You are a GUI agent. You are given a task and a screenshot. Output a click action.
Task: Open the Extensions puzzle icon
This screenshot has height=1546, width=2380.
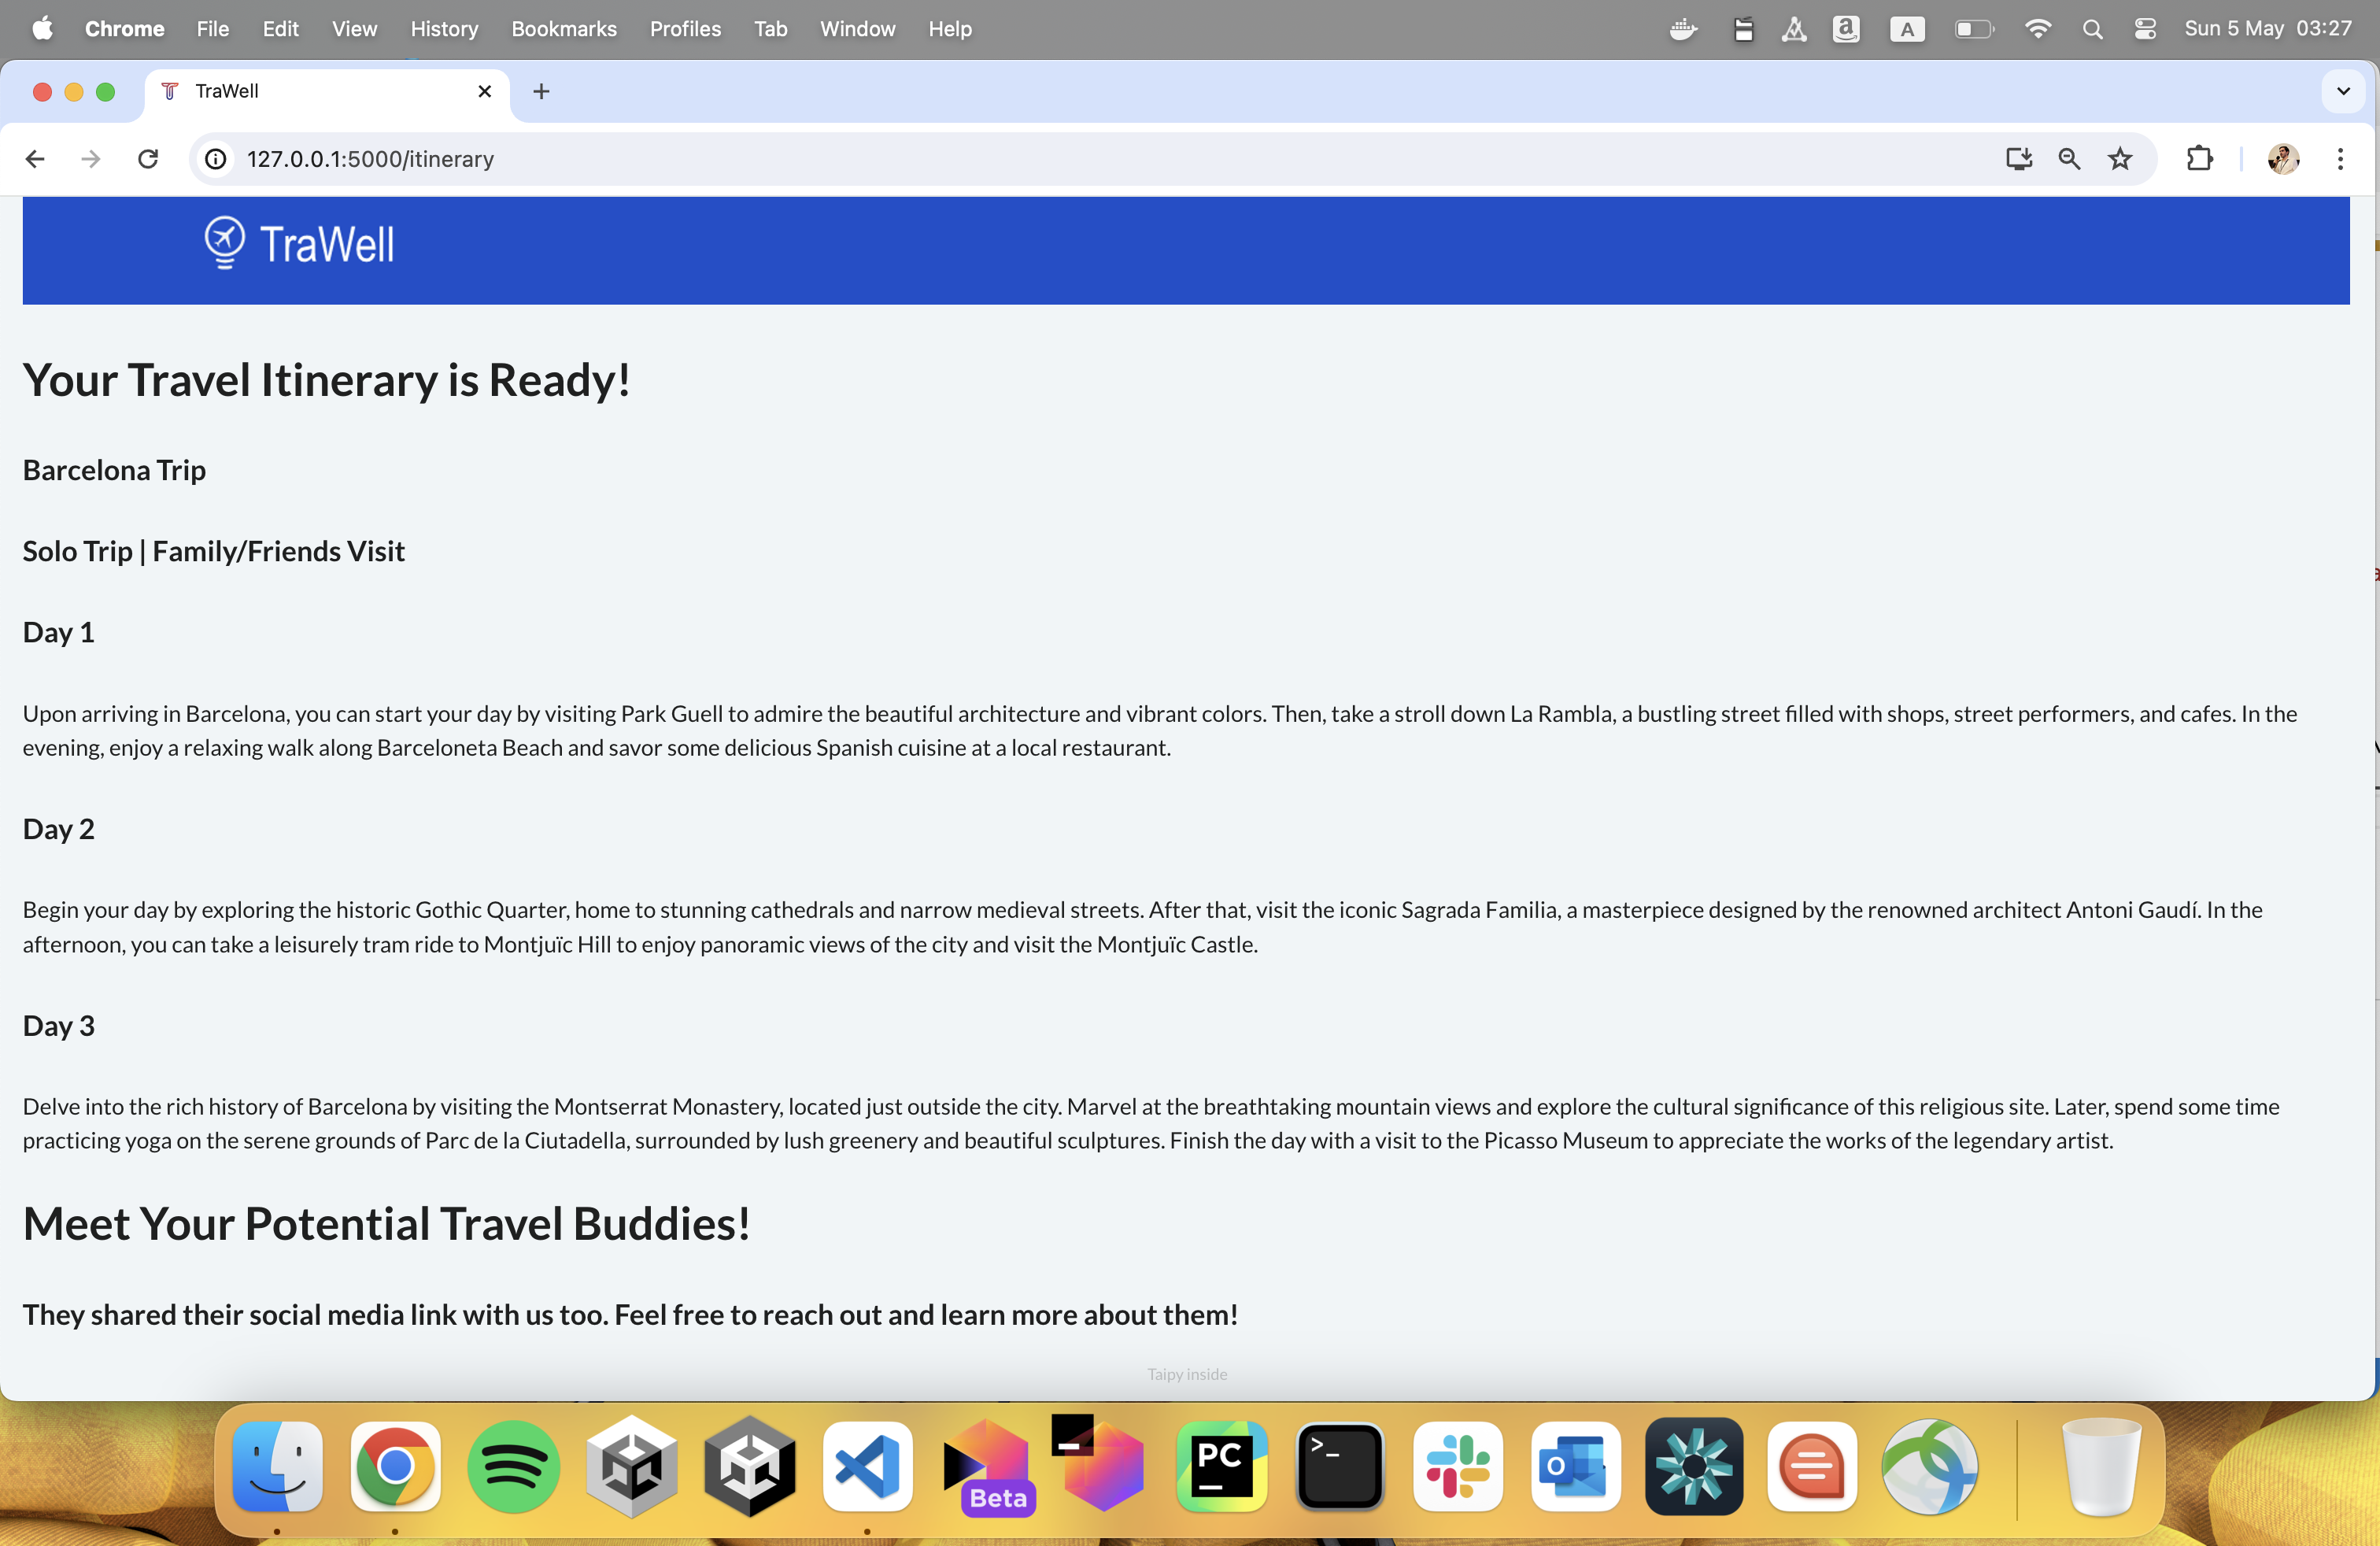(x=2199, y=159)
